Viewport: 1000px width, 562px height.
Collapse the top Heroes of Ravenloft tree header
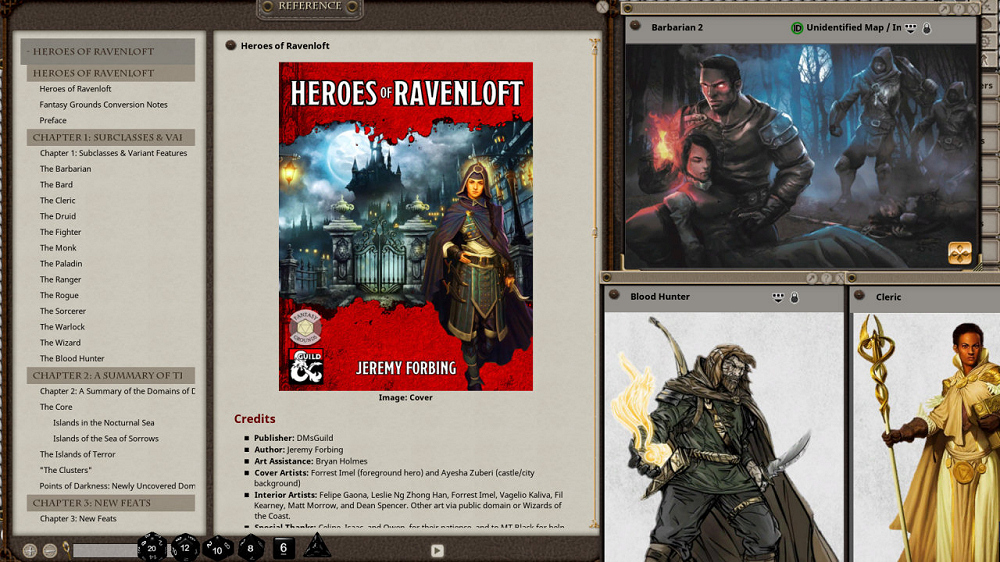[108, 51]
